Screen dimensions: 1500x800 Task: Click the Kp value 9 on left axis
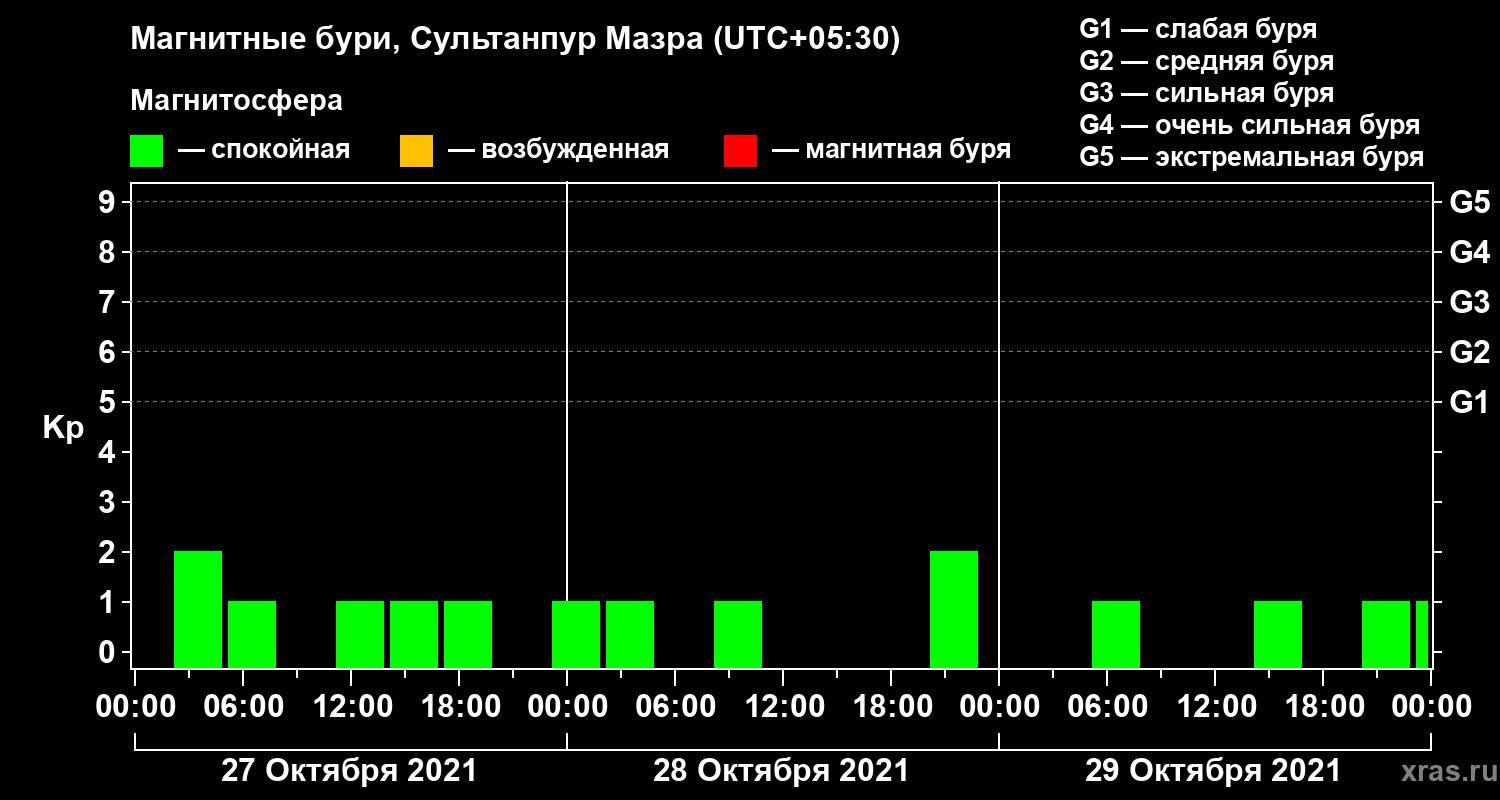tap(109, 202)
